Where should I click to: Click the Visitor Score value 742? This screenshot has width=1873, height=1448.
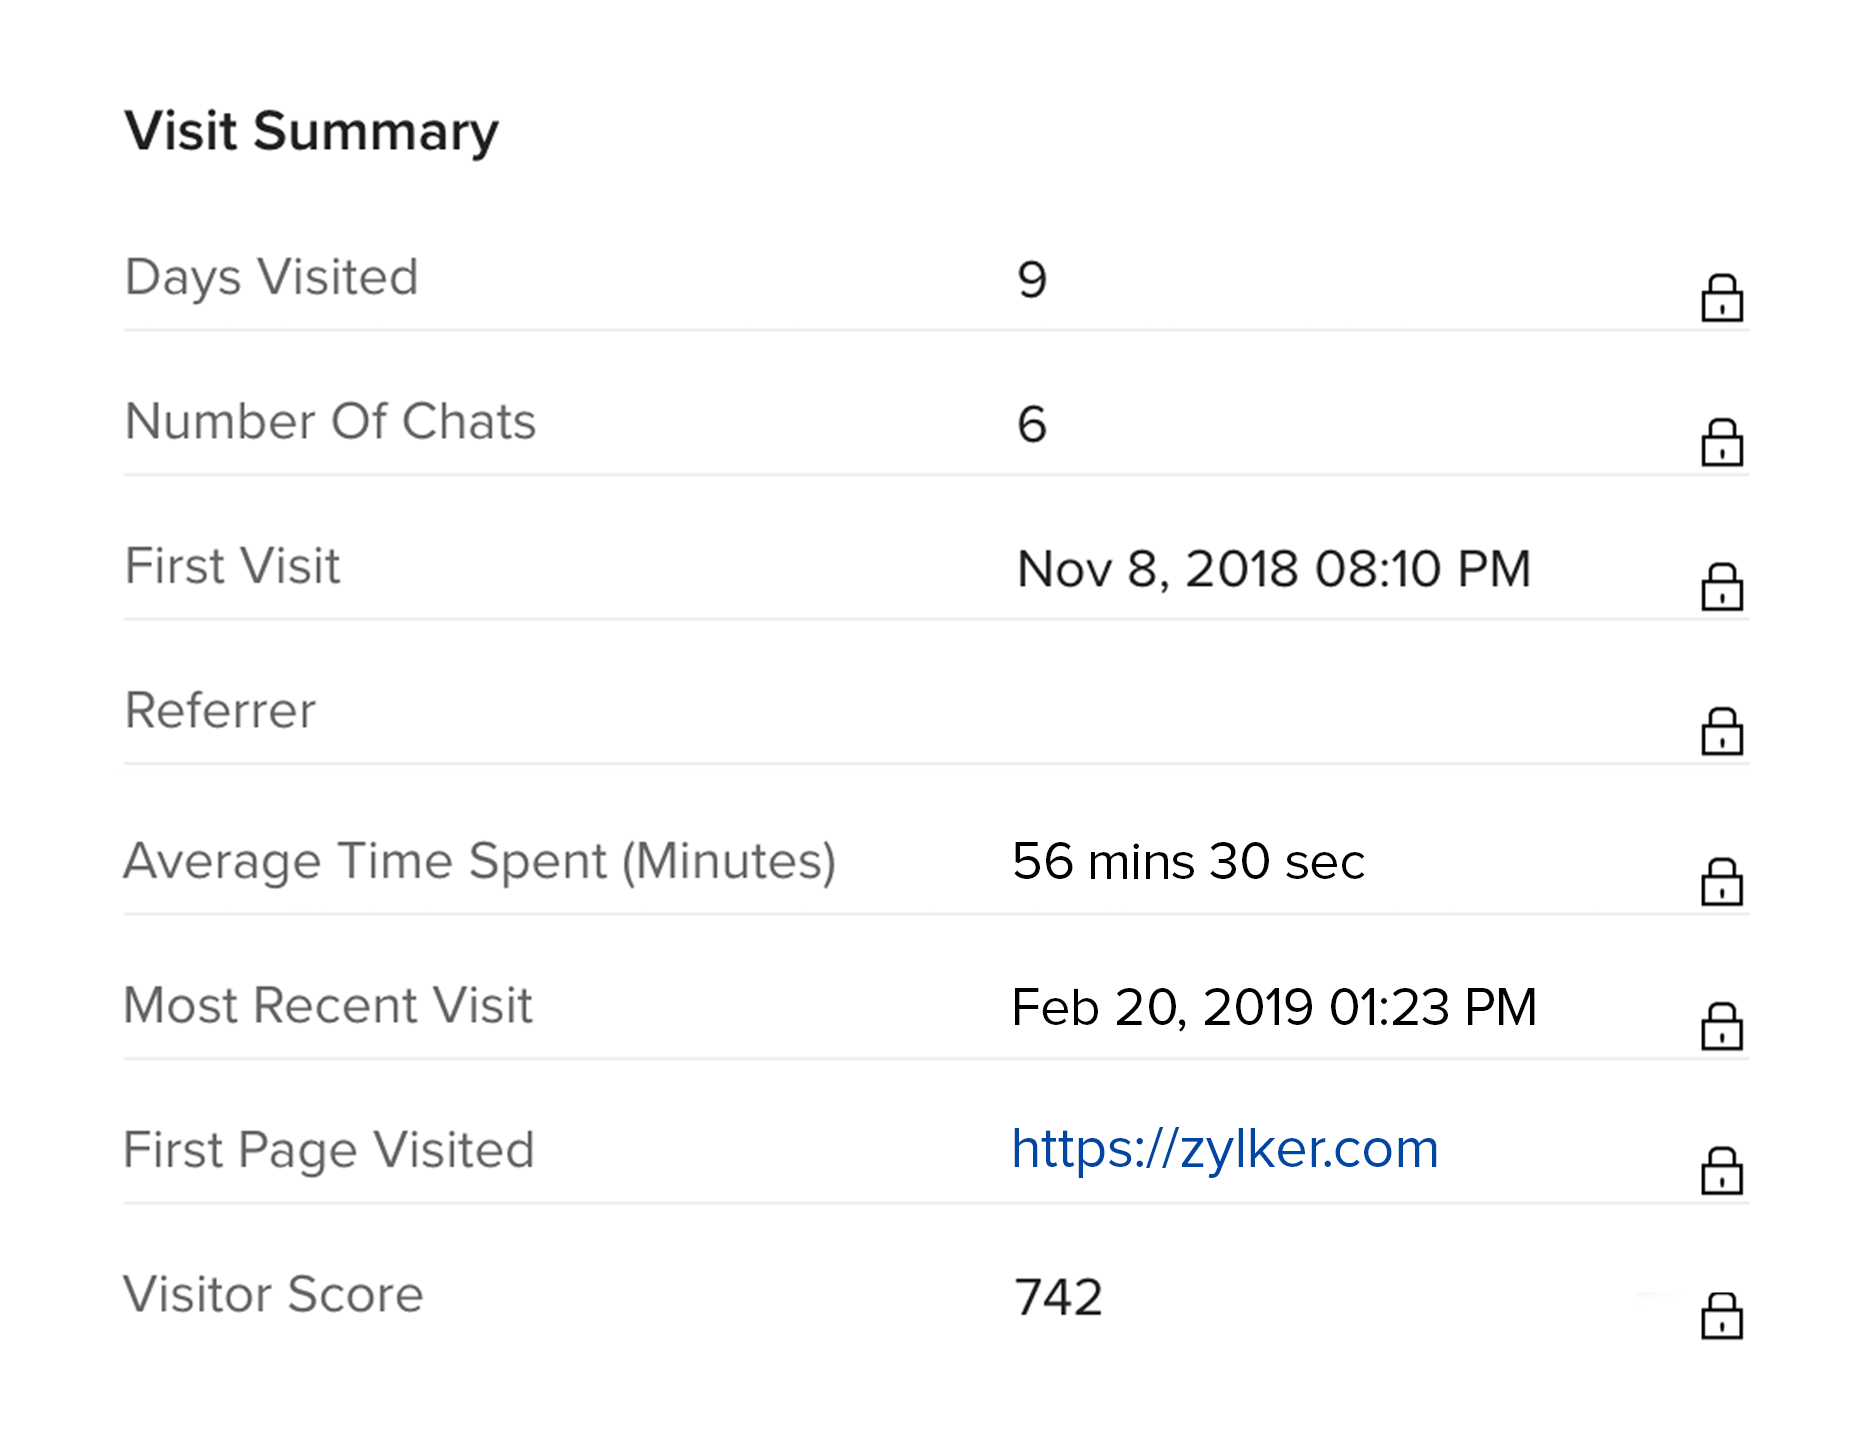click(x=1058, y=1297)
